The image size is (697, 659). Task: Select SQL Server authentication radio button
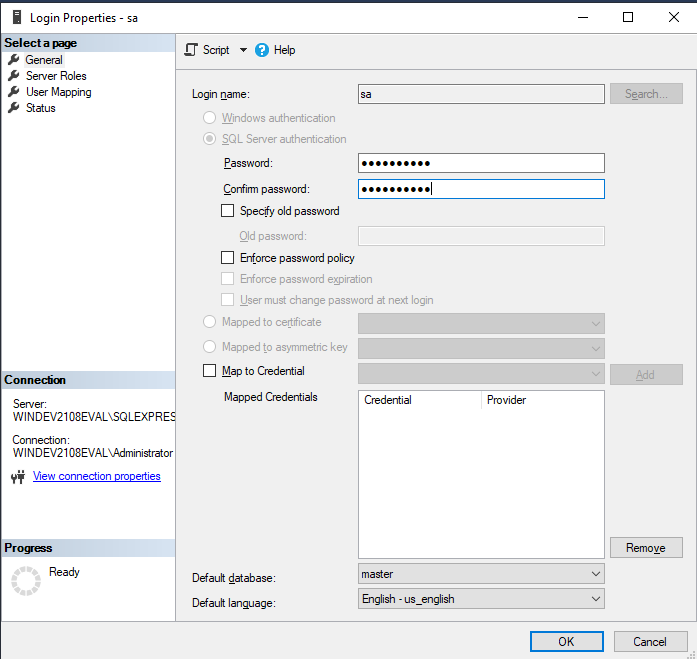click(x=209, y=139)
